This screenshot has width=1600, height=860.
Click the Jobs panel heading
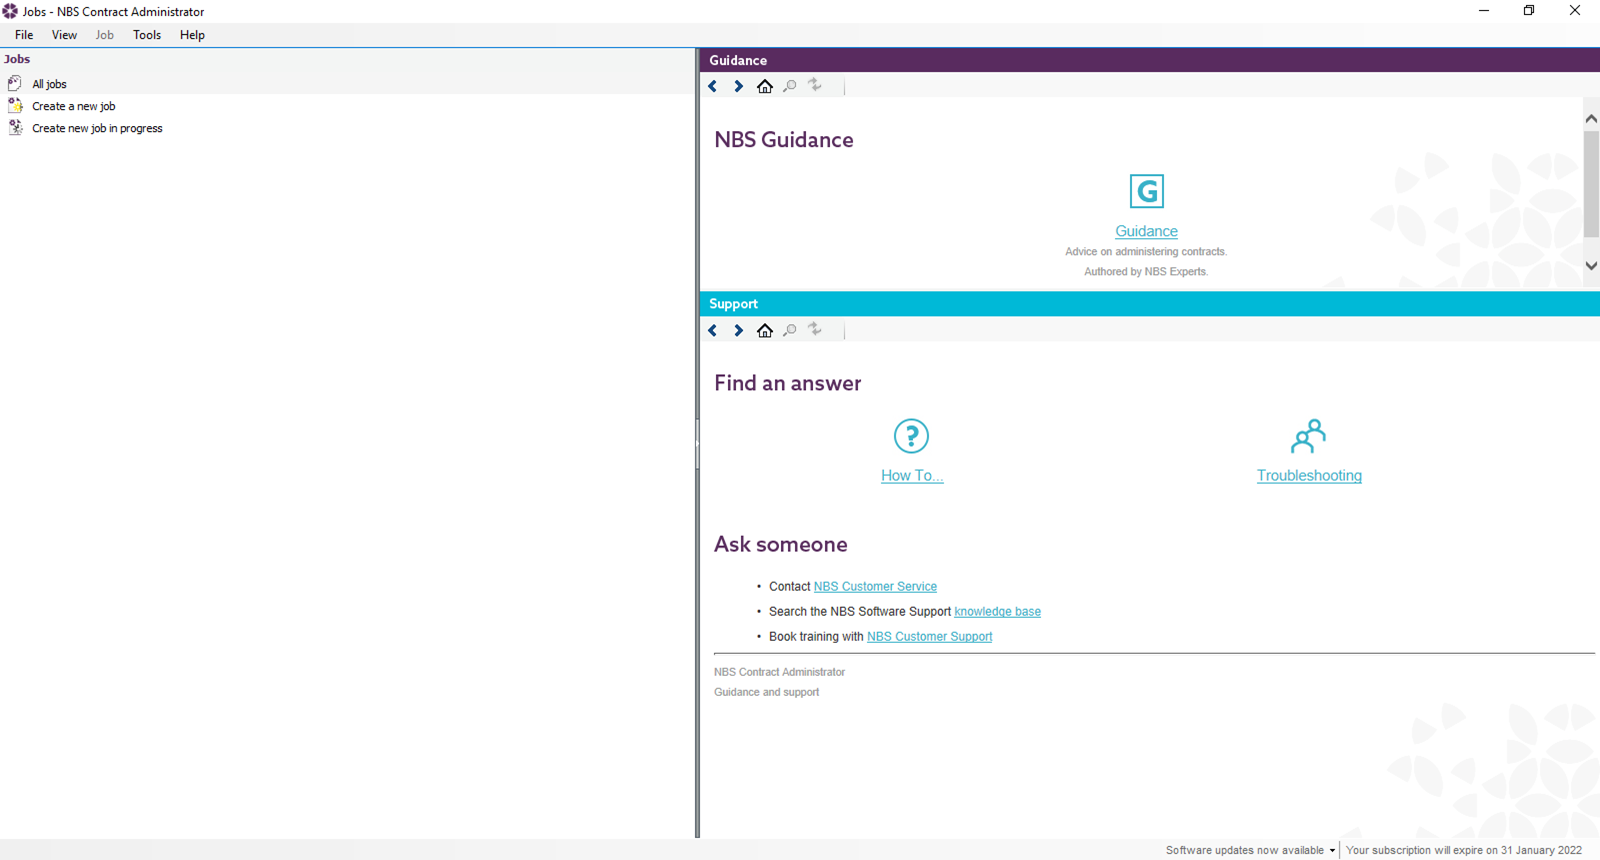17,59
